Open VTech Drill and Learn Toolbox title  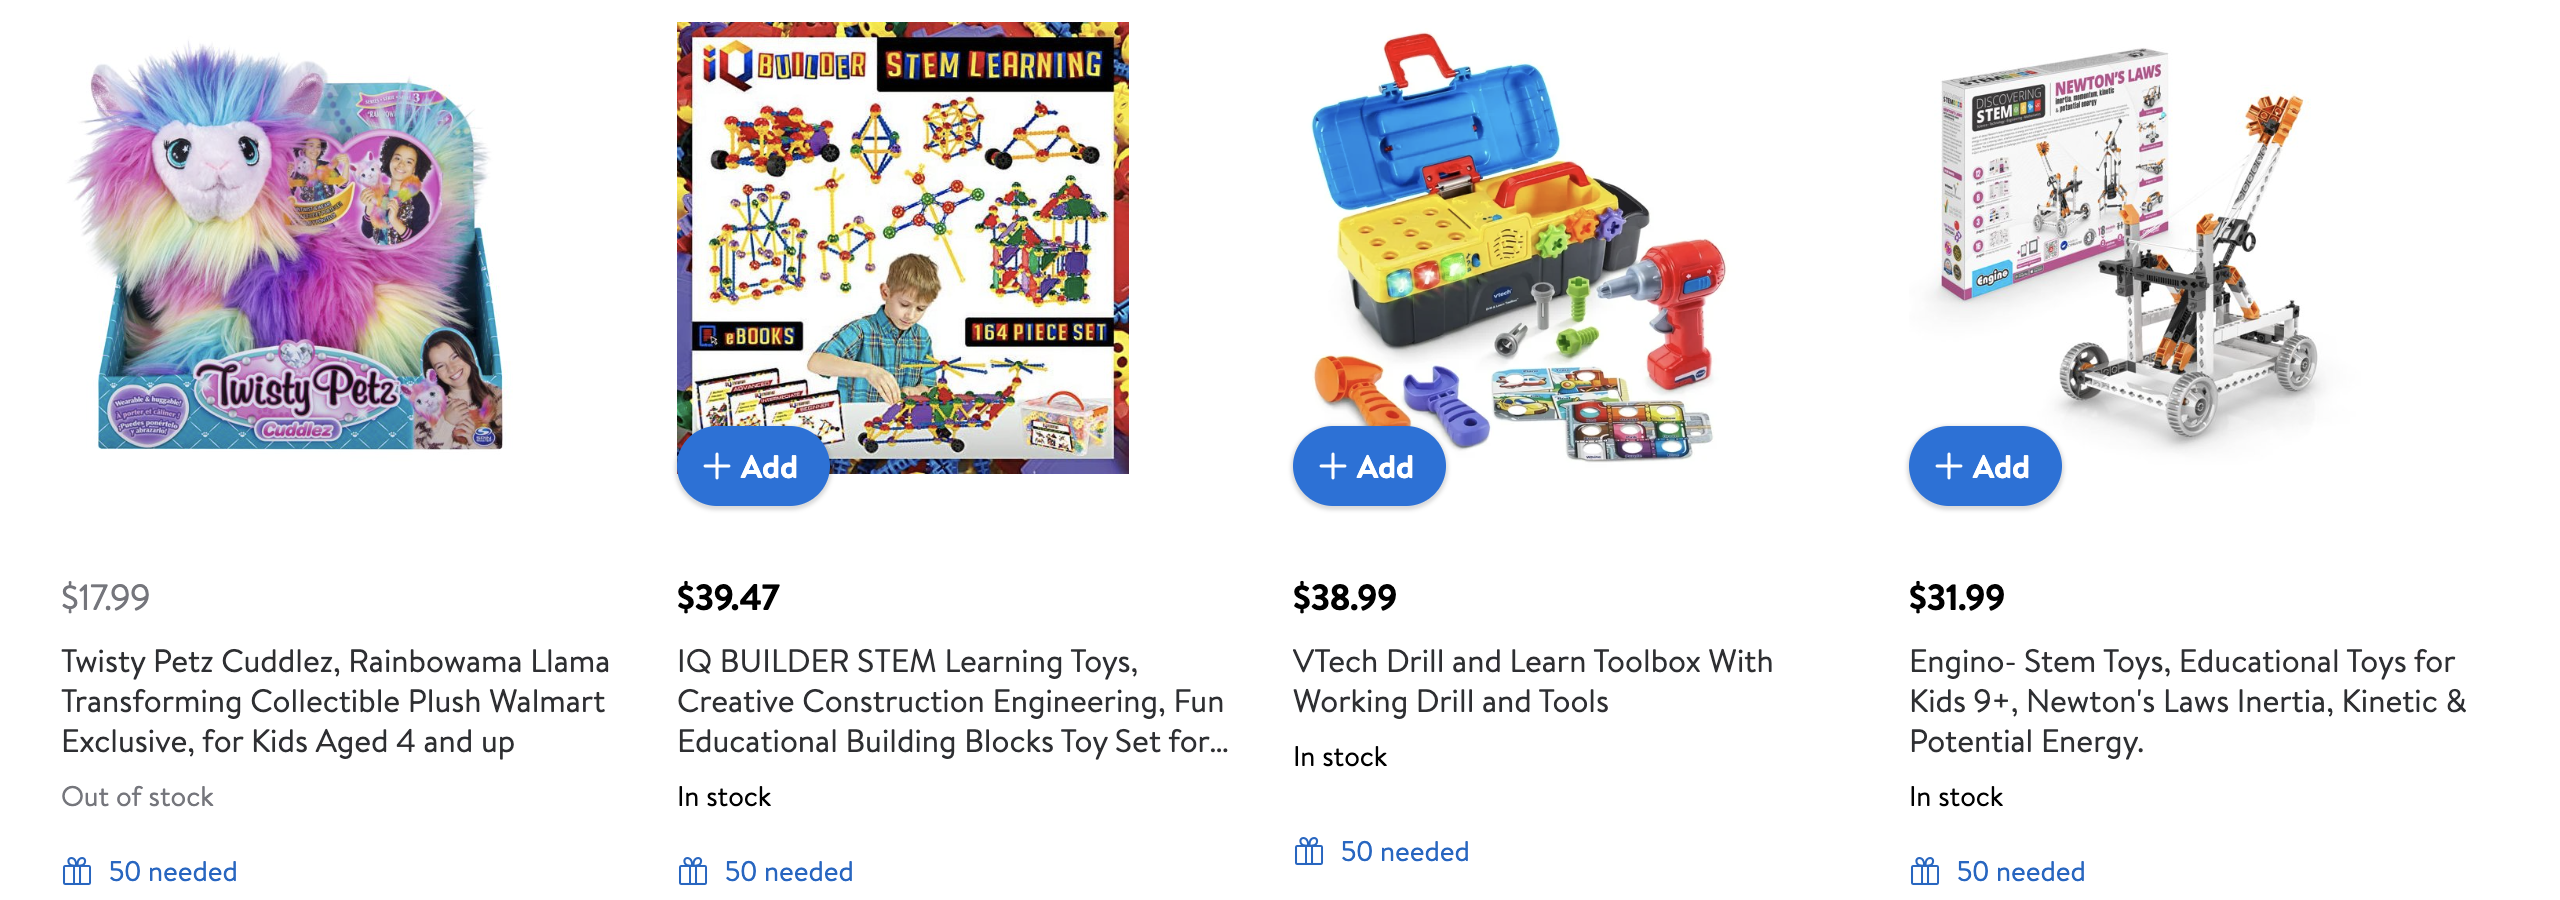(x=1533, y=681)
